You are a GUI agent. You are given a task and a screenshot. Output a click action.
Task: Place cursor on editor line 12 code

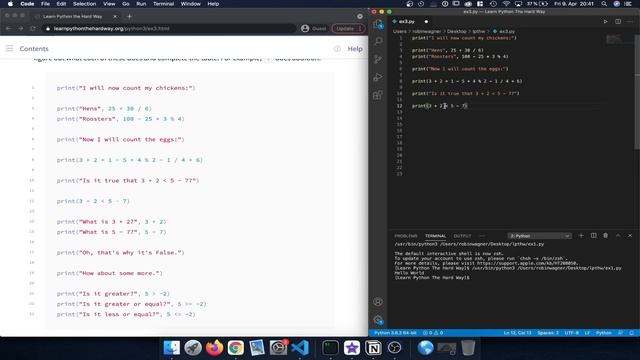pyautogui.click(x=440, y=106)
